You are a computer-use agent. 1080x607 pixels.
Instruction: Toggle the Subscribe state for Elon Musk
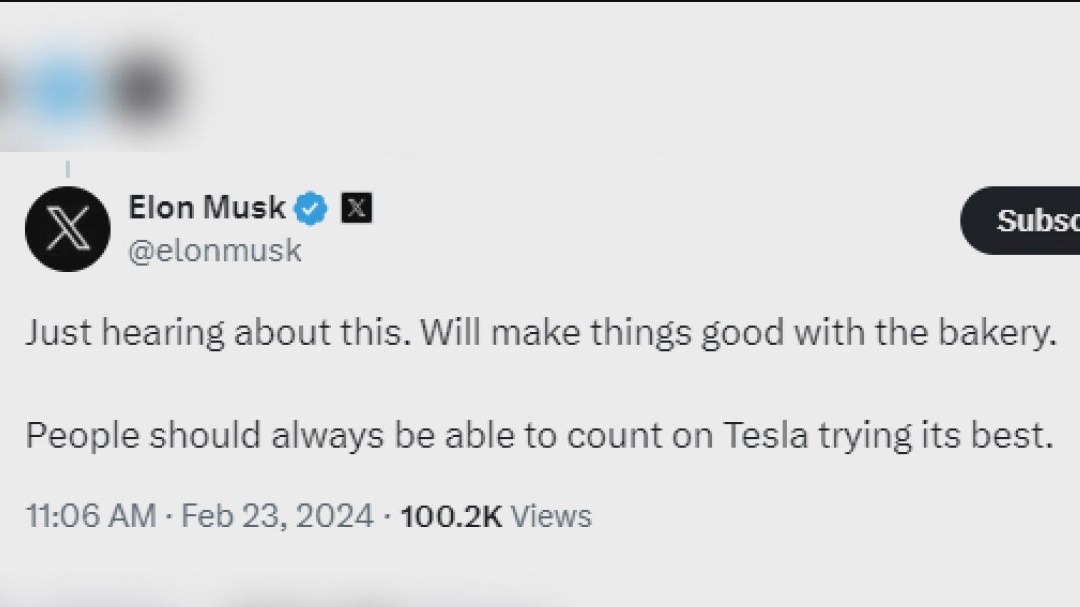pos(1030,221)
